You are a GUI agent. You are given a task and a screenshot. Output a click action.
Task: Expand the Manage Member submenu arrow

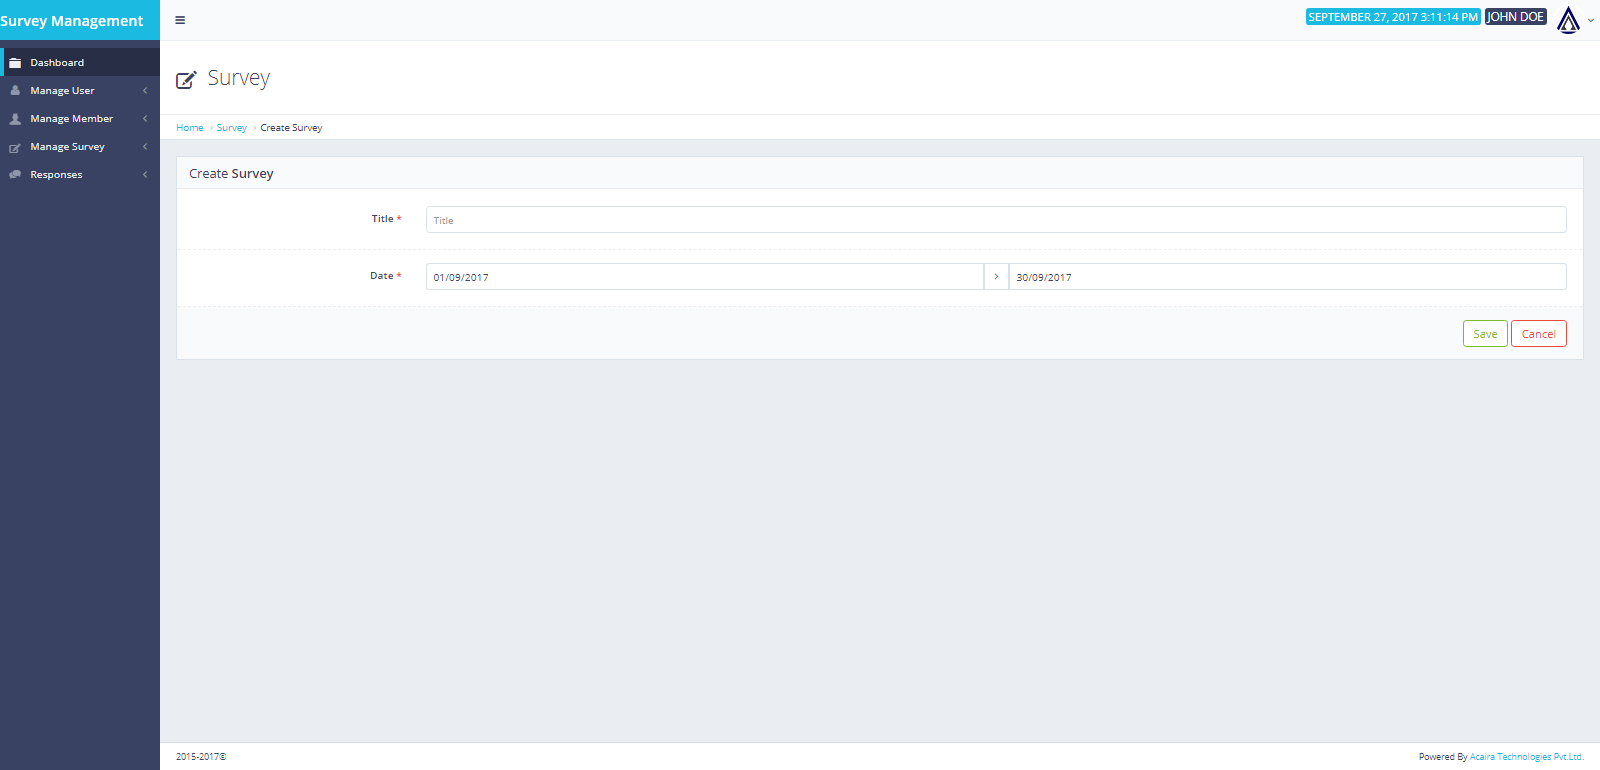pos(145,119)
